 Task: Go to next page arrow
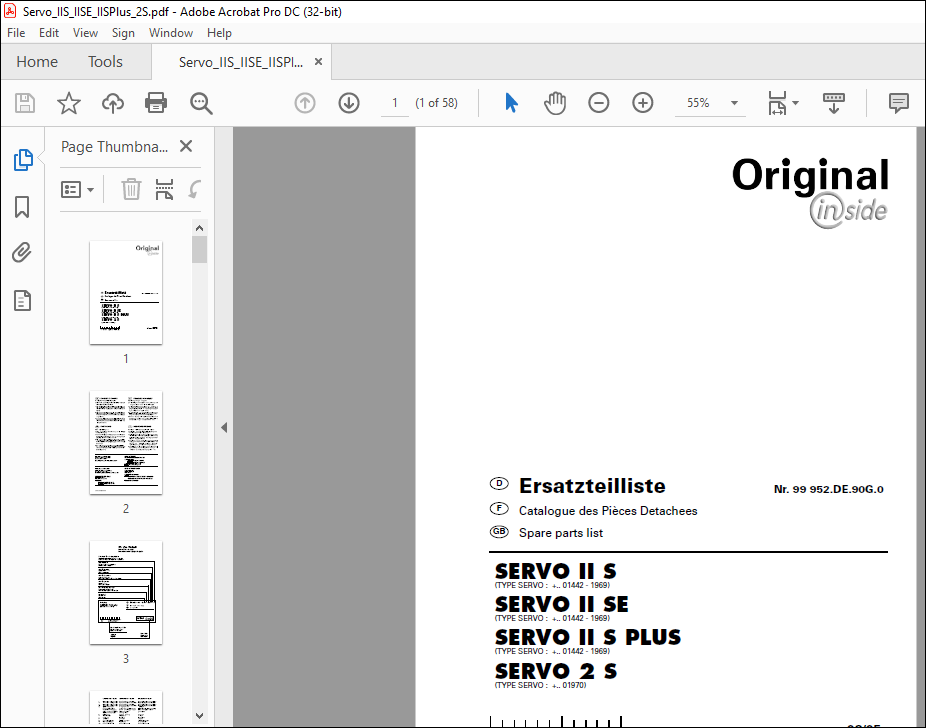(x=349, y=103)
